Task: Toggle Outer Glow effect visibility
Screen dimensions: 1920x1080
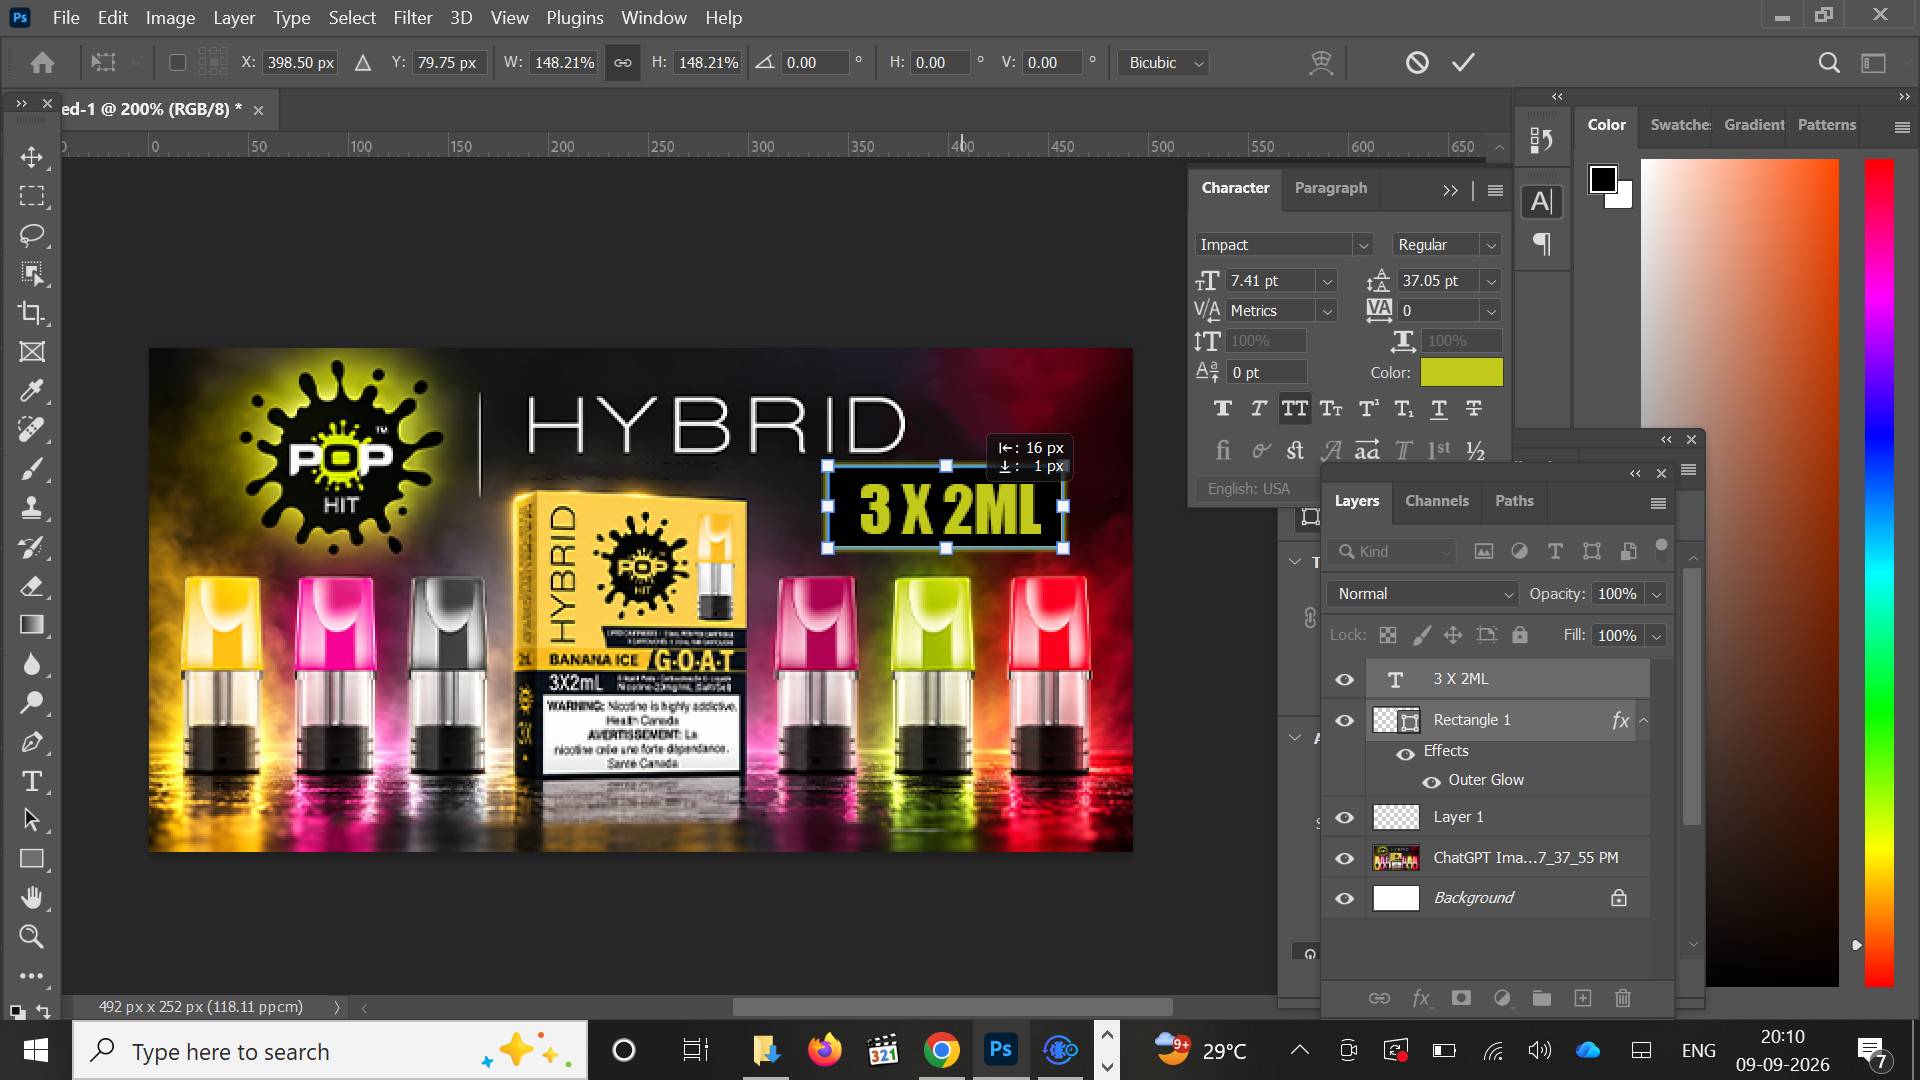Action: pyautogui.click(x=1431, y=781)
